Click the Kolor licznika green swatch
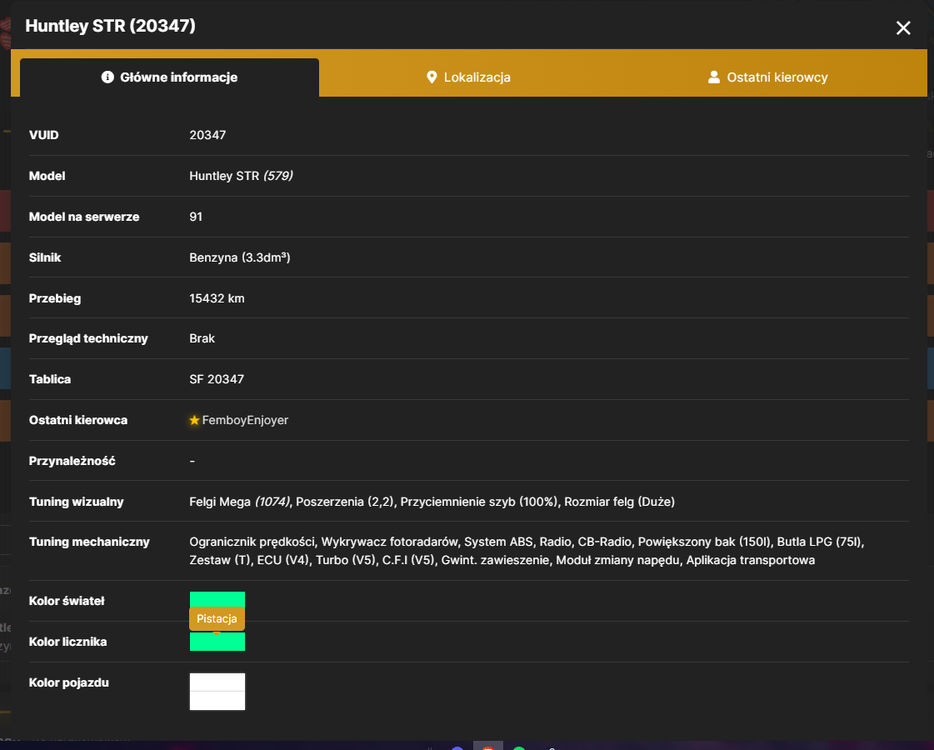 pos(217,642)
